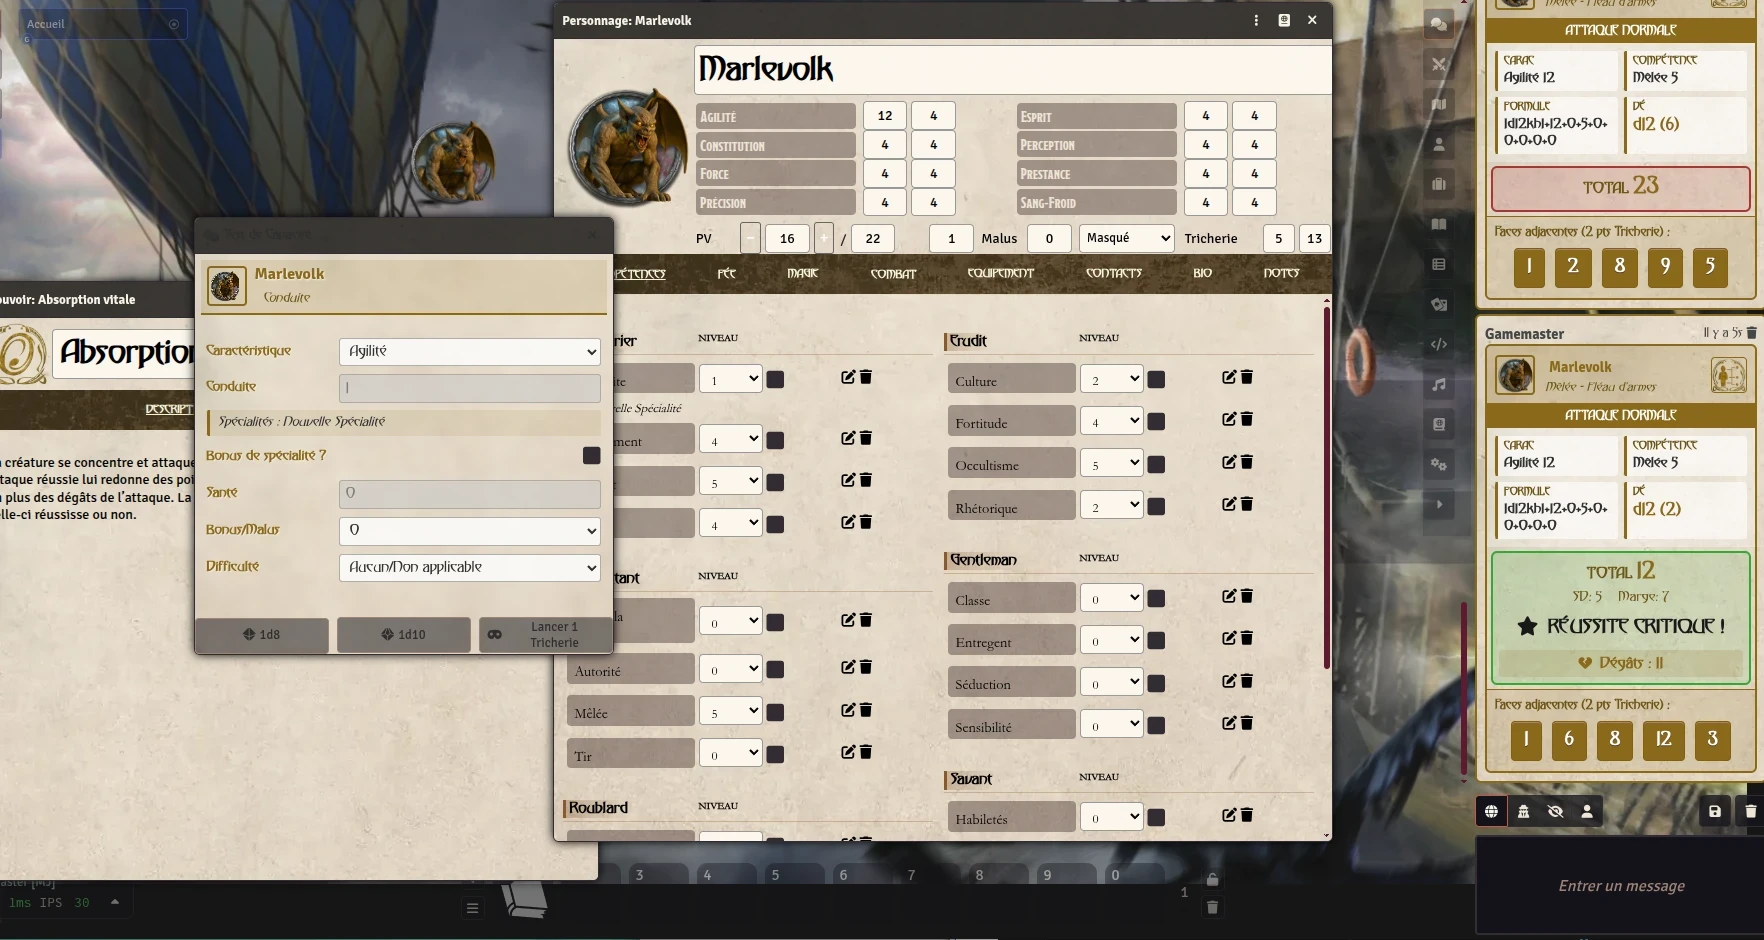Image resolution: width=1764 pixels, height=940 pixels.
Task: Click the 'Entrer un message' chat field
Action: [x=1620, y=886]
